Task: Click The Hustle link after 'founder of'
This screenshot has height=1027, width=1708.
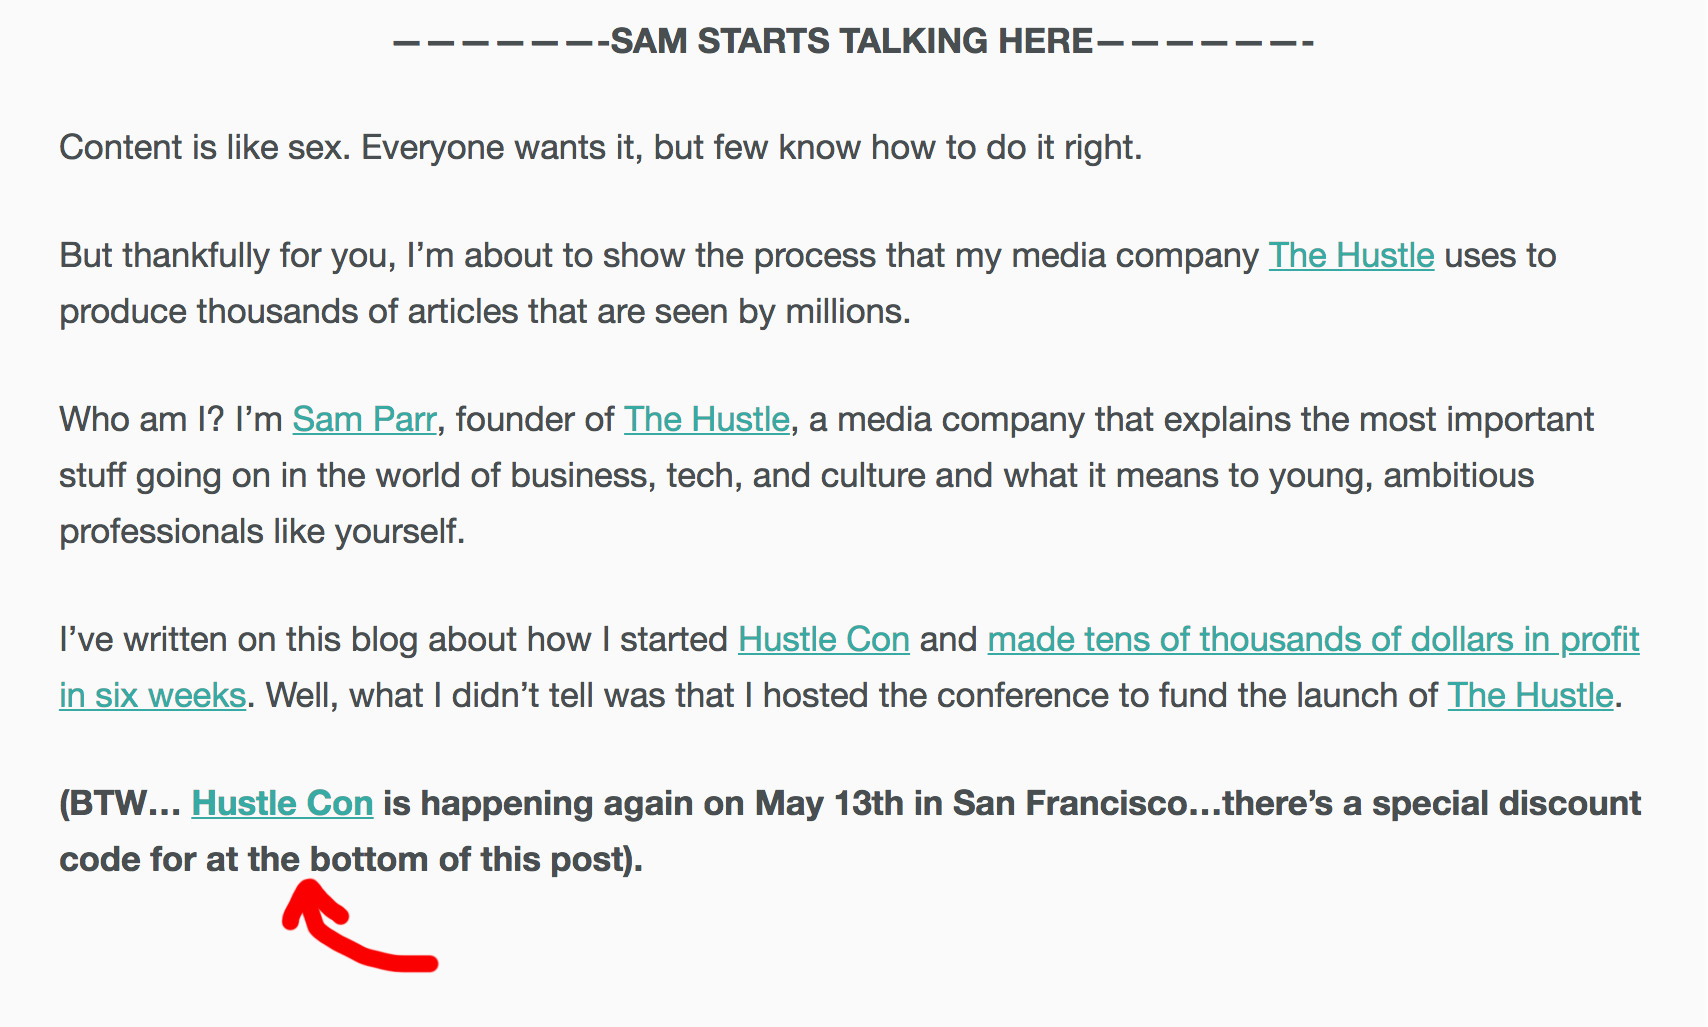Action: (x=707, y=420)
